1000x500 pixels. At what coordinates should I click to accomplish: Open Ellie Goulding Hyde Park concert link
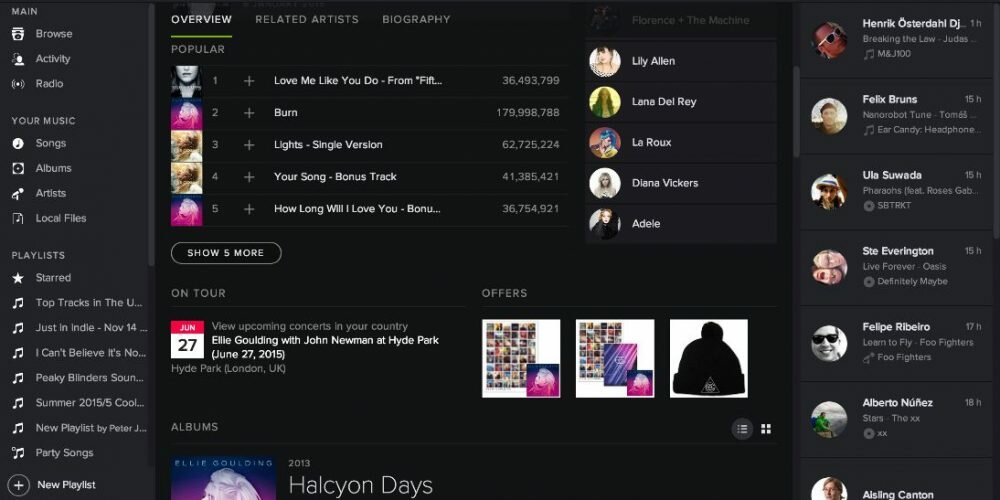coord(325,347)
